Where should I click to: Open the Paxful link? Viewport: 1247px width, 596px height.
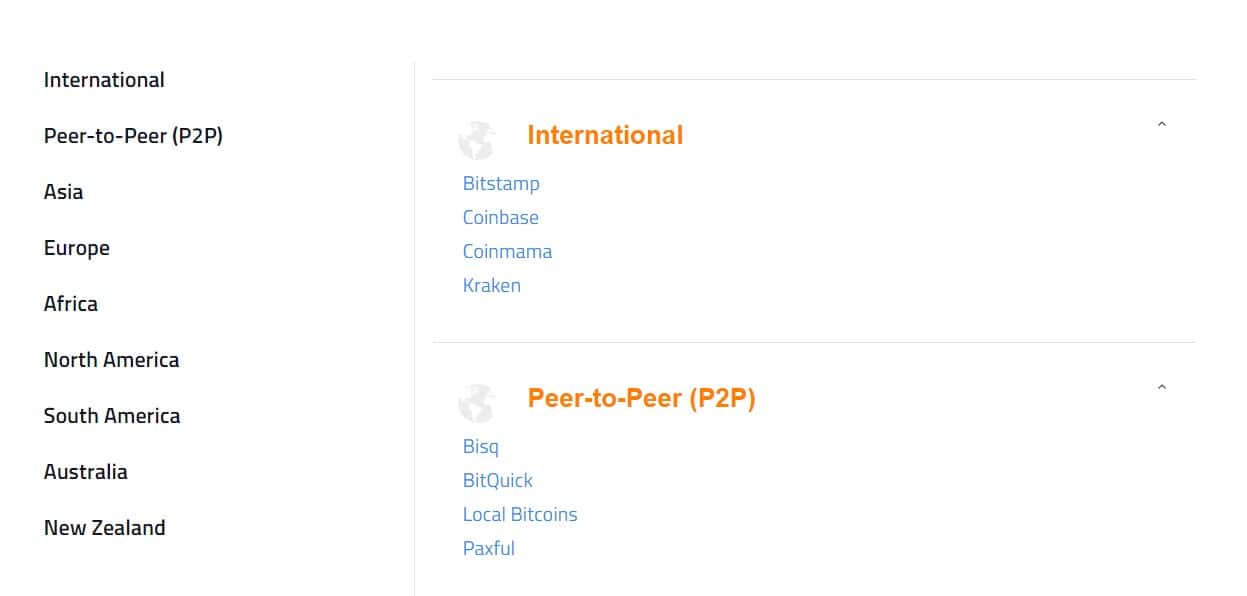pos(489,549)
